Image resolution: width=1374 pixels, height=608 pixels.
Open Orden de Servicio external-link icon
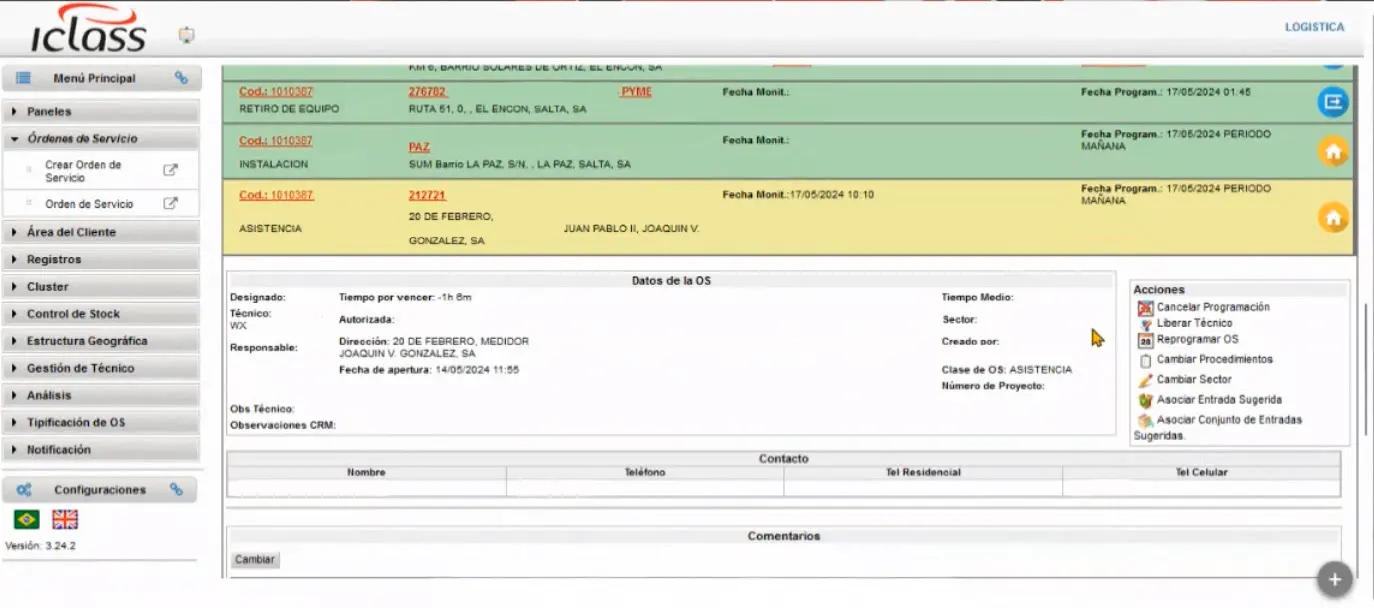[x=171, y=203]
